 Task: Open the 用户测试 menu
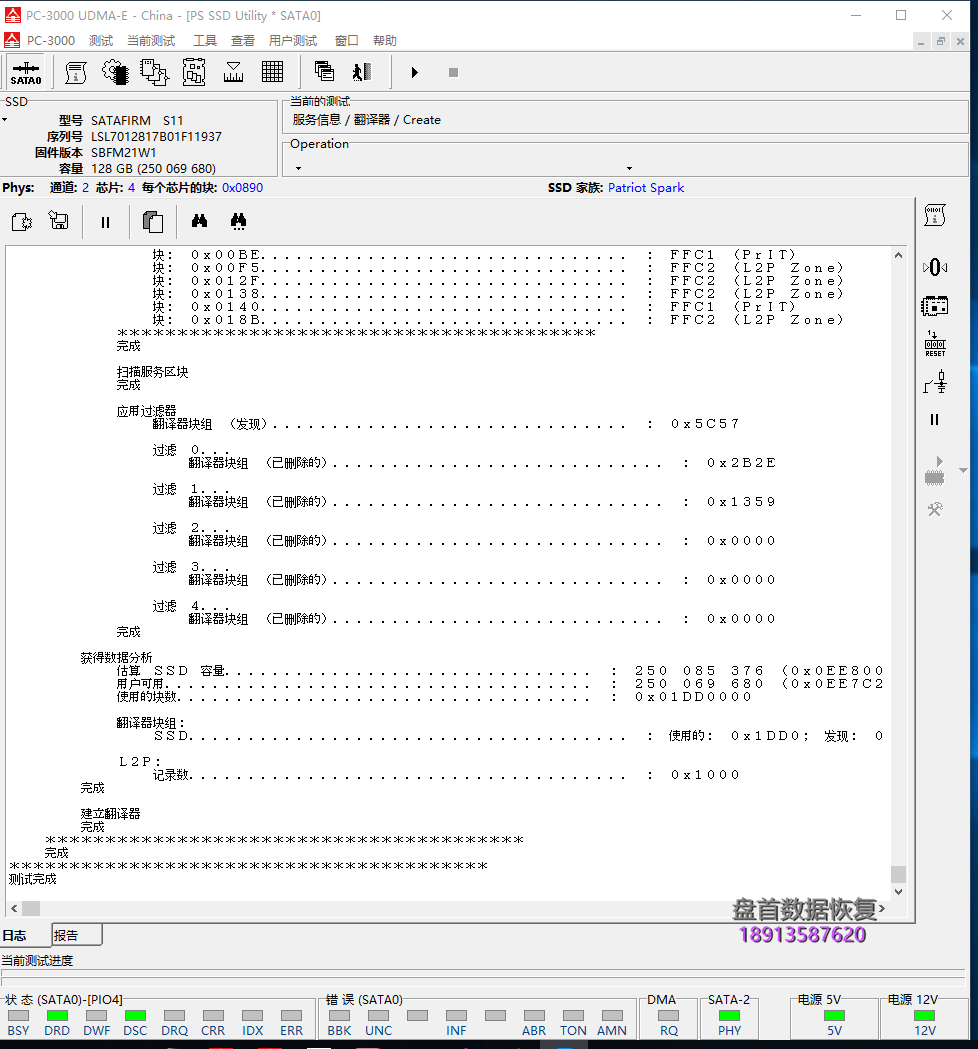[x=293, y=40]
